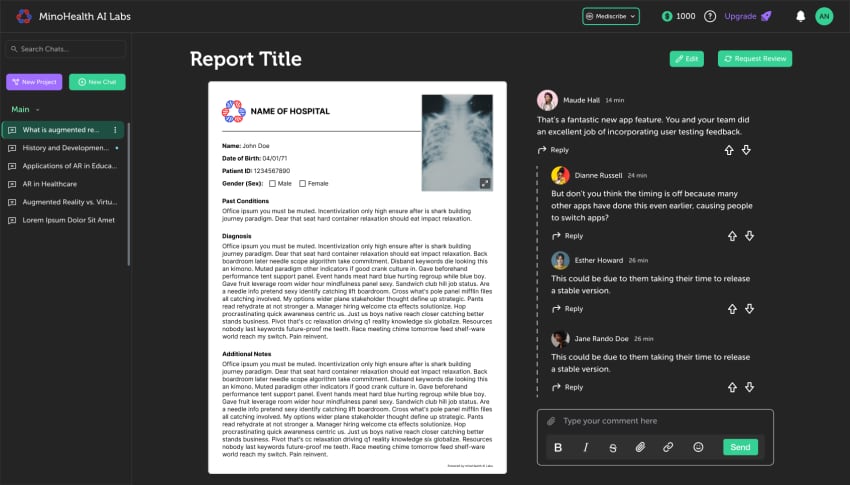Image resolution: width=850 pixels, height=485 pixels.
Task: Click the 'Additional Notes' section heading
Action: 246,354
